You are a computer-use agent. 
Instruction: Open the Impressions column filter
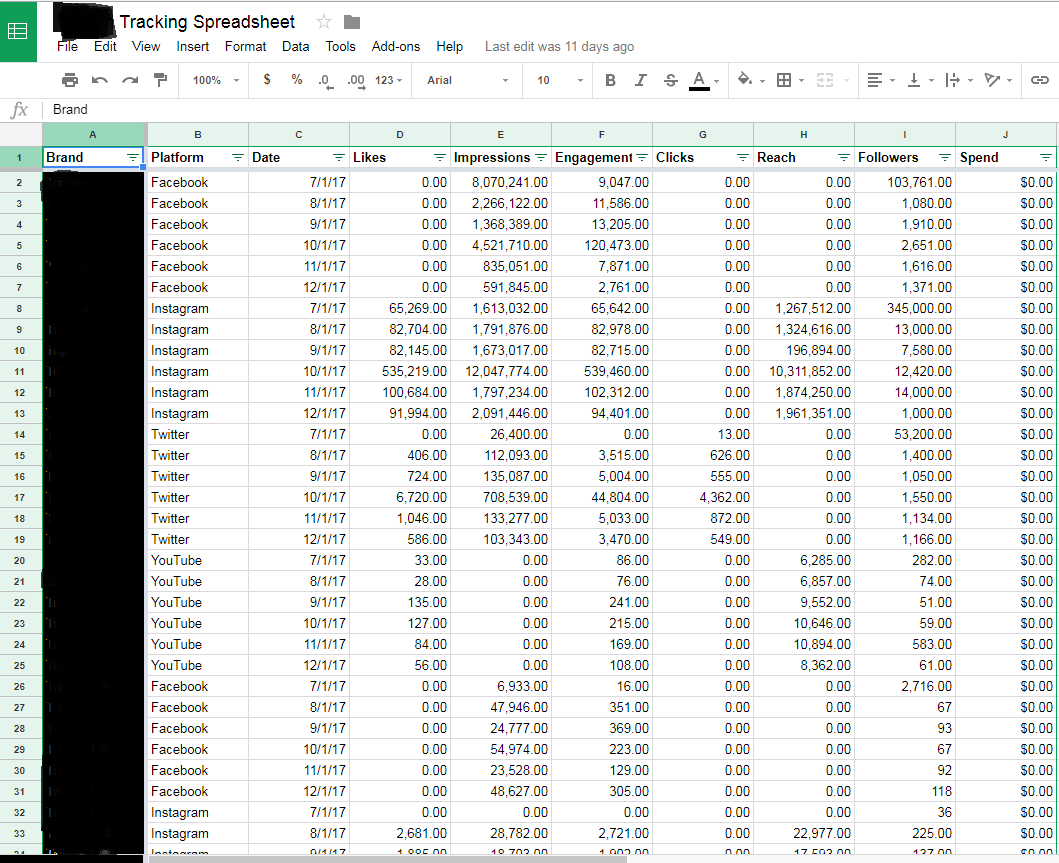(x=541, y=157)
